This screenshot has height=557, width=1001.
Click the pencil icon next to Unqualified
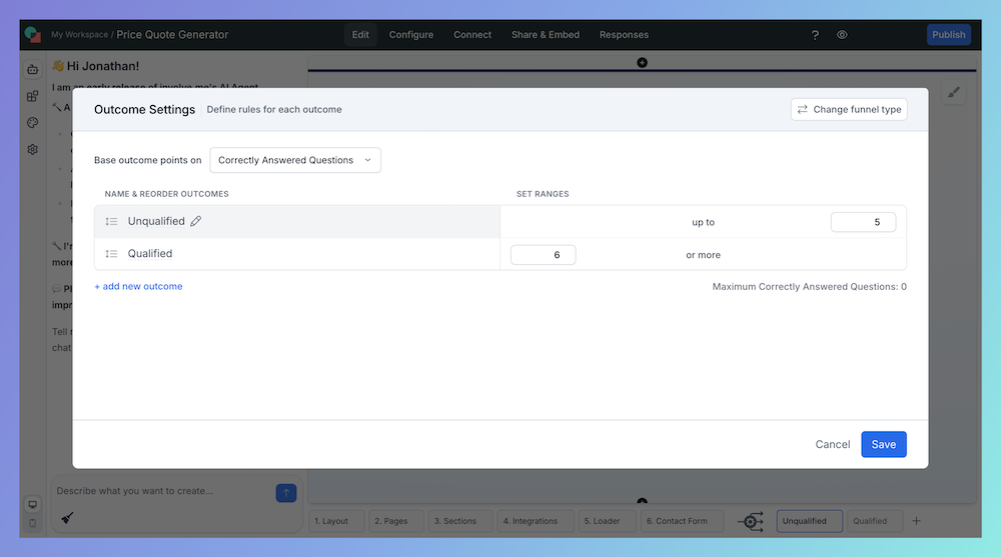pos(196,221)
